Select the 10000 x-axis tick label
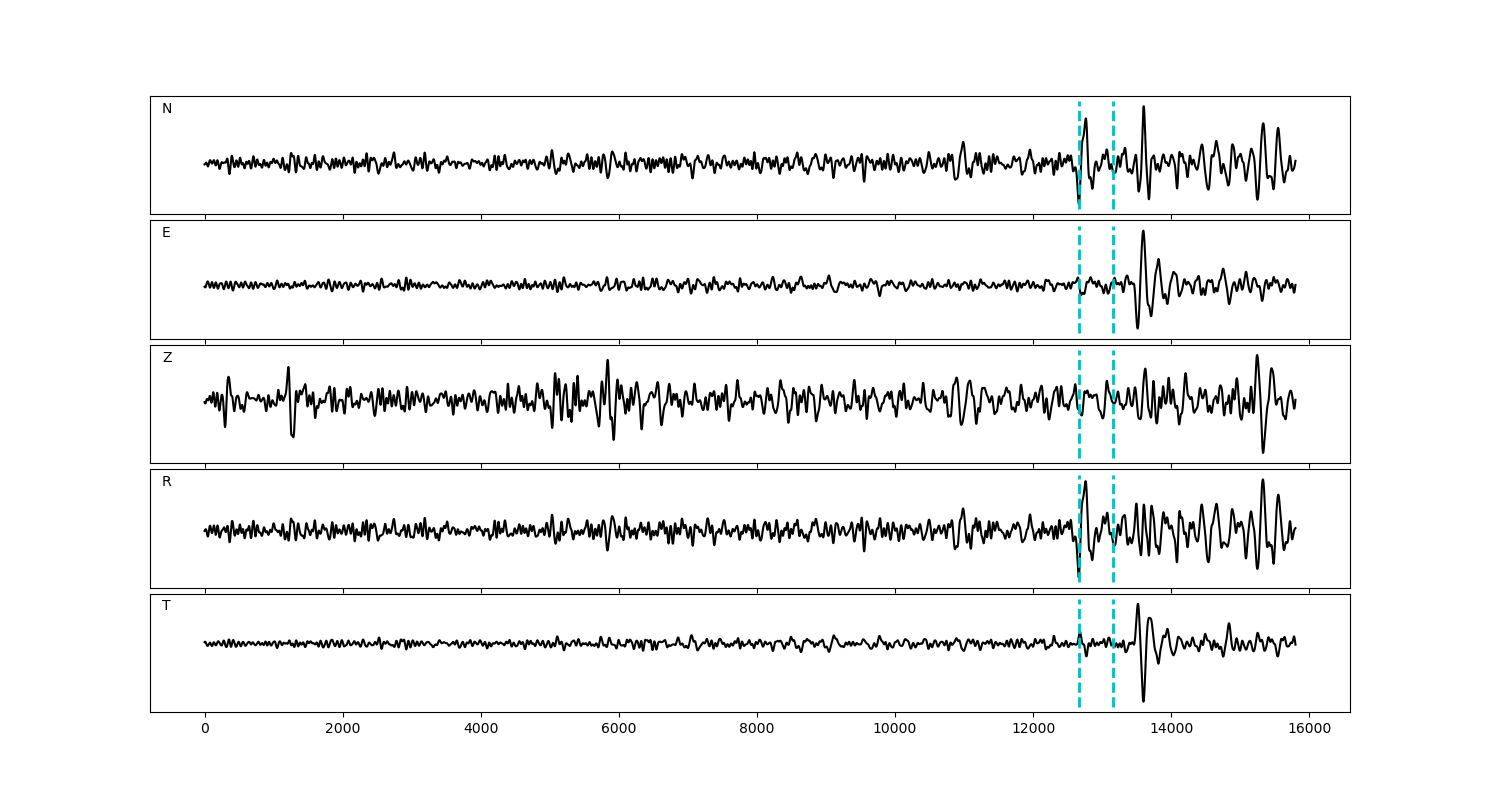Screen dimensions: 1500x800 pyautogui.click(x=894, y=730)
